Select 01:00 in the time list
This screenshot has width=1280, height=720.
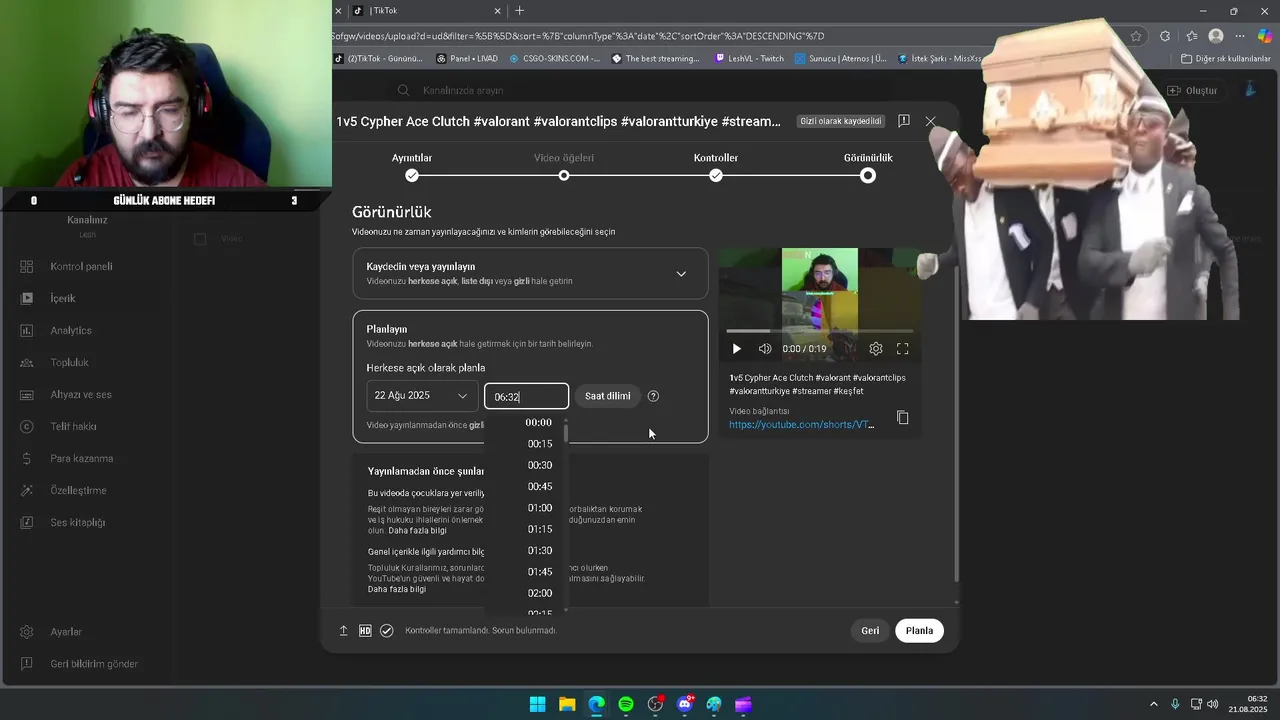[x=539, y=508]
